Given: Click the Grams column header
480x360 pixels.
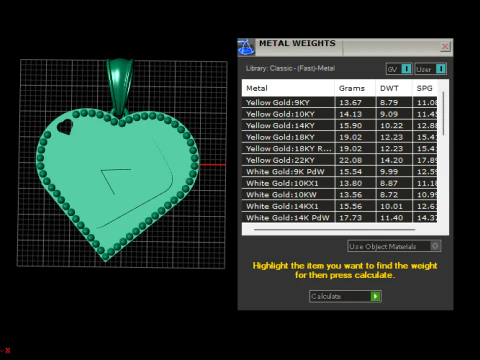Looking at the screenshot, I should click(x=355, y=88).
